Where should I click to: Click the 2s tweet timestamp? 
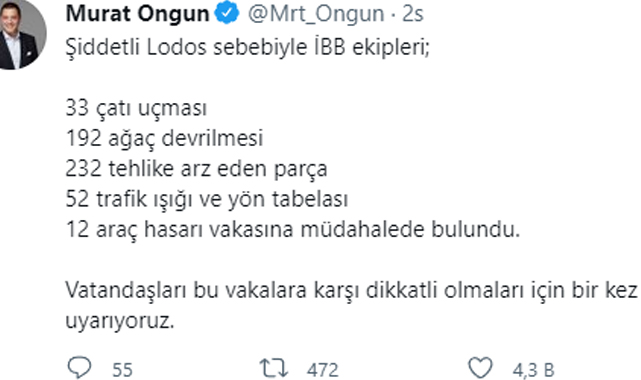click(x=412, y=14)
